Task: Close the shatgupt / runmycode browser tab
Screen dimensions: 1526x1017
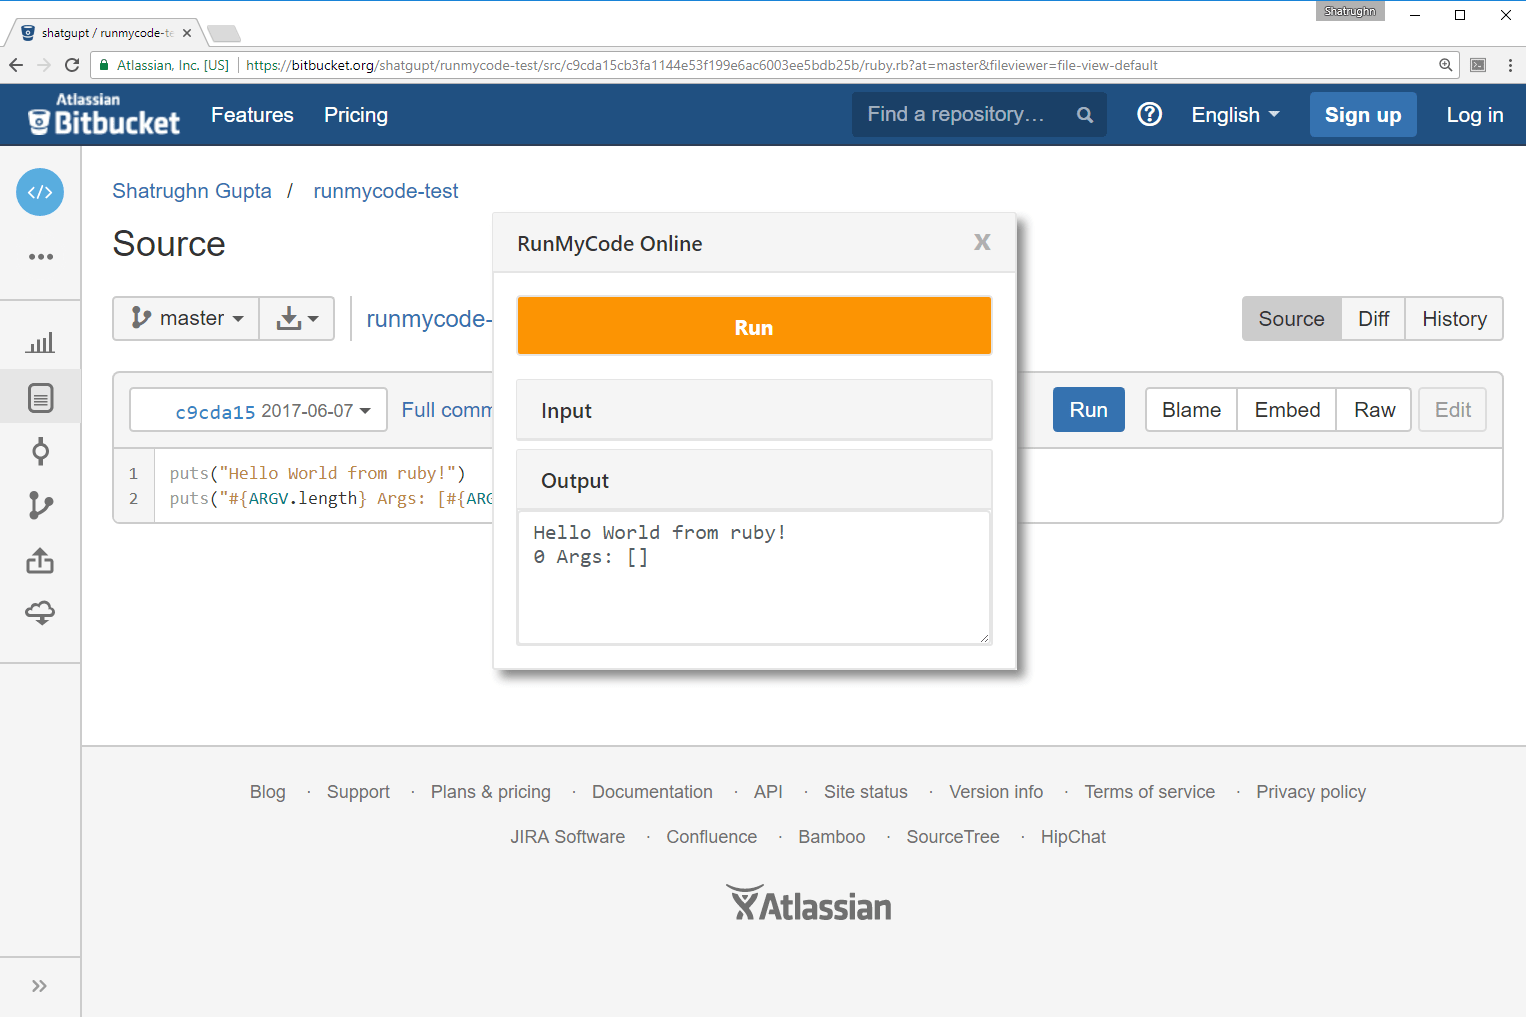Action: (x=187, y=33)
